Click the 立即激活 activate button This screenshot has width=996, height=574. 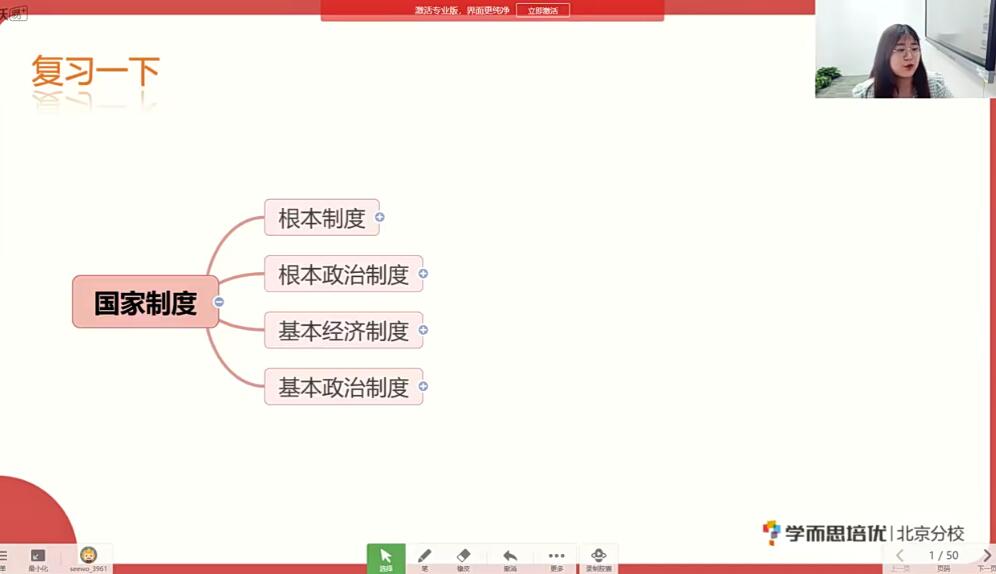[543, 10]
